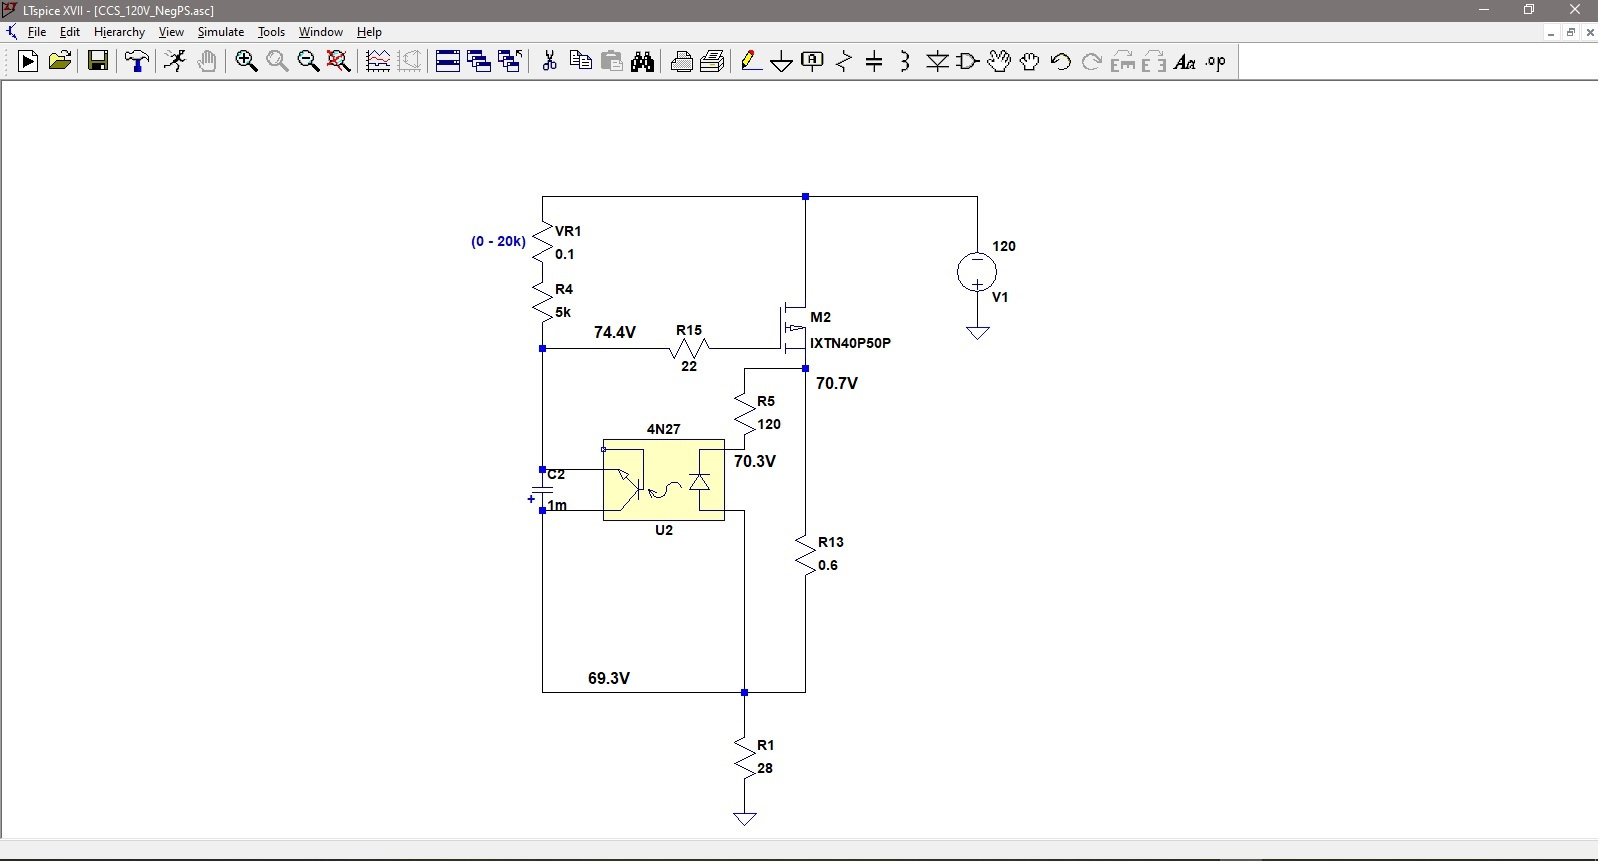
Task: Click the New Schematic toolbar icon
Action: [x=28, y=62]
